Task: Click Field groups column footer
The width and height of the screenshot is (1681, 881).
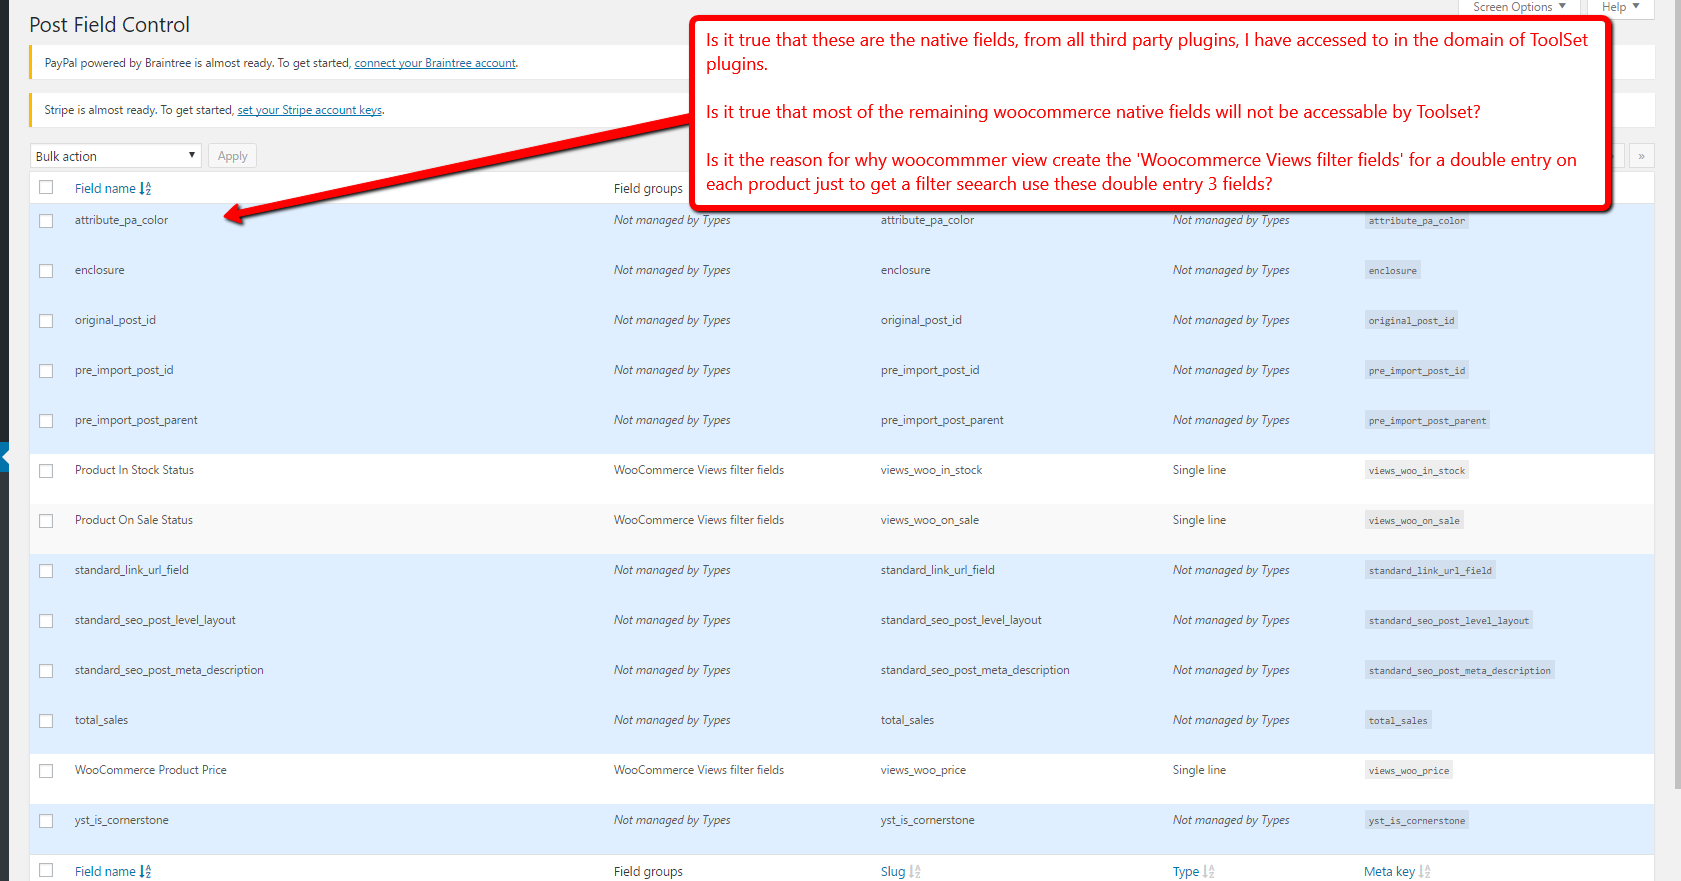Action: (x=648, y=871)
